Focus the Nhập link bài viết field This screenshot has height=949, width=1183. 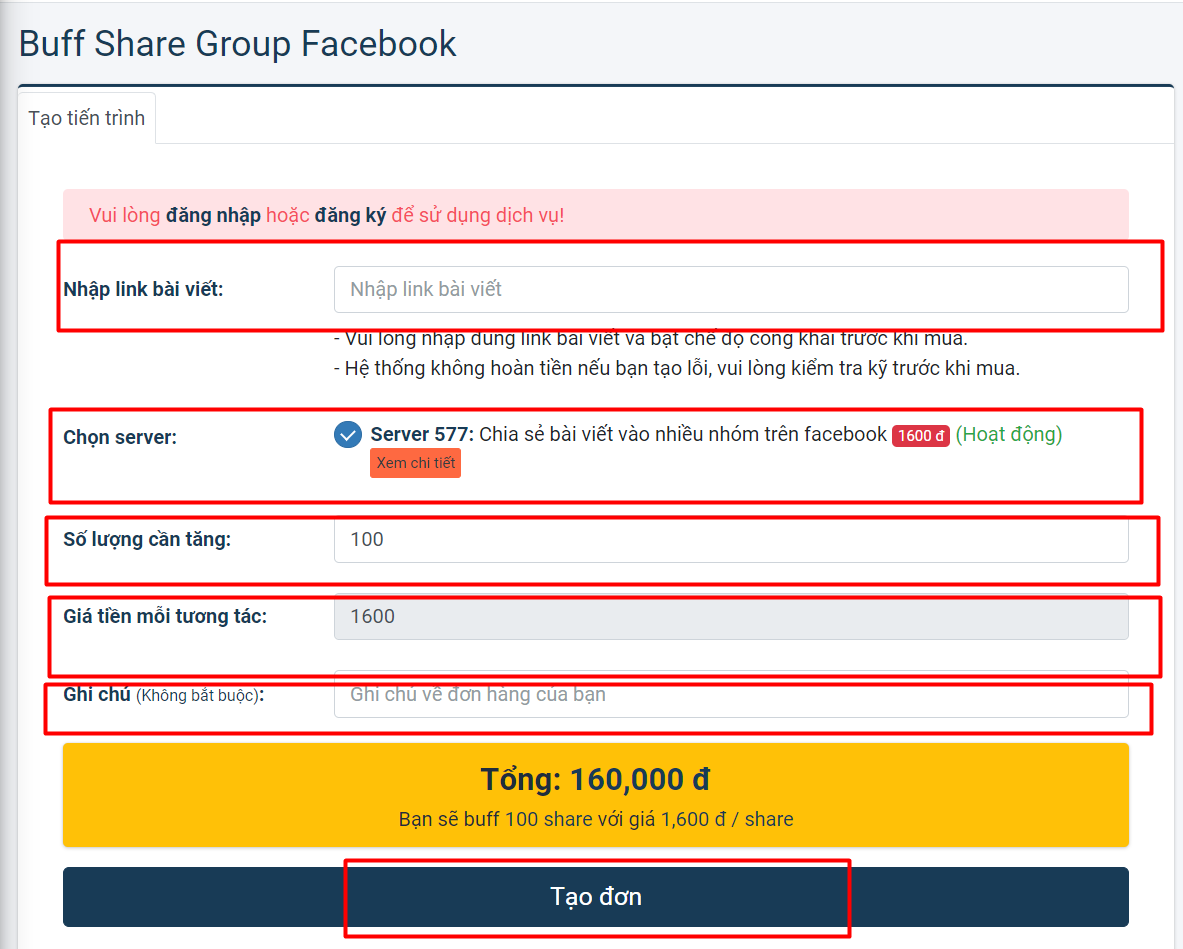pyautogui.click(x=730, y=290)
